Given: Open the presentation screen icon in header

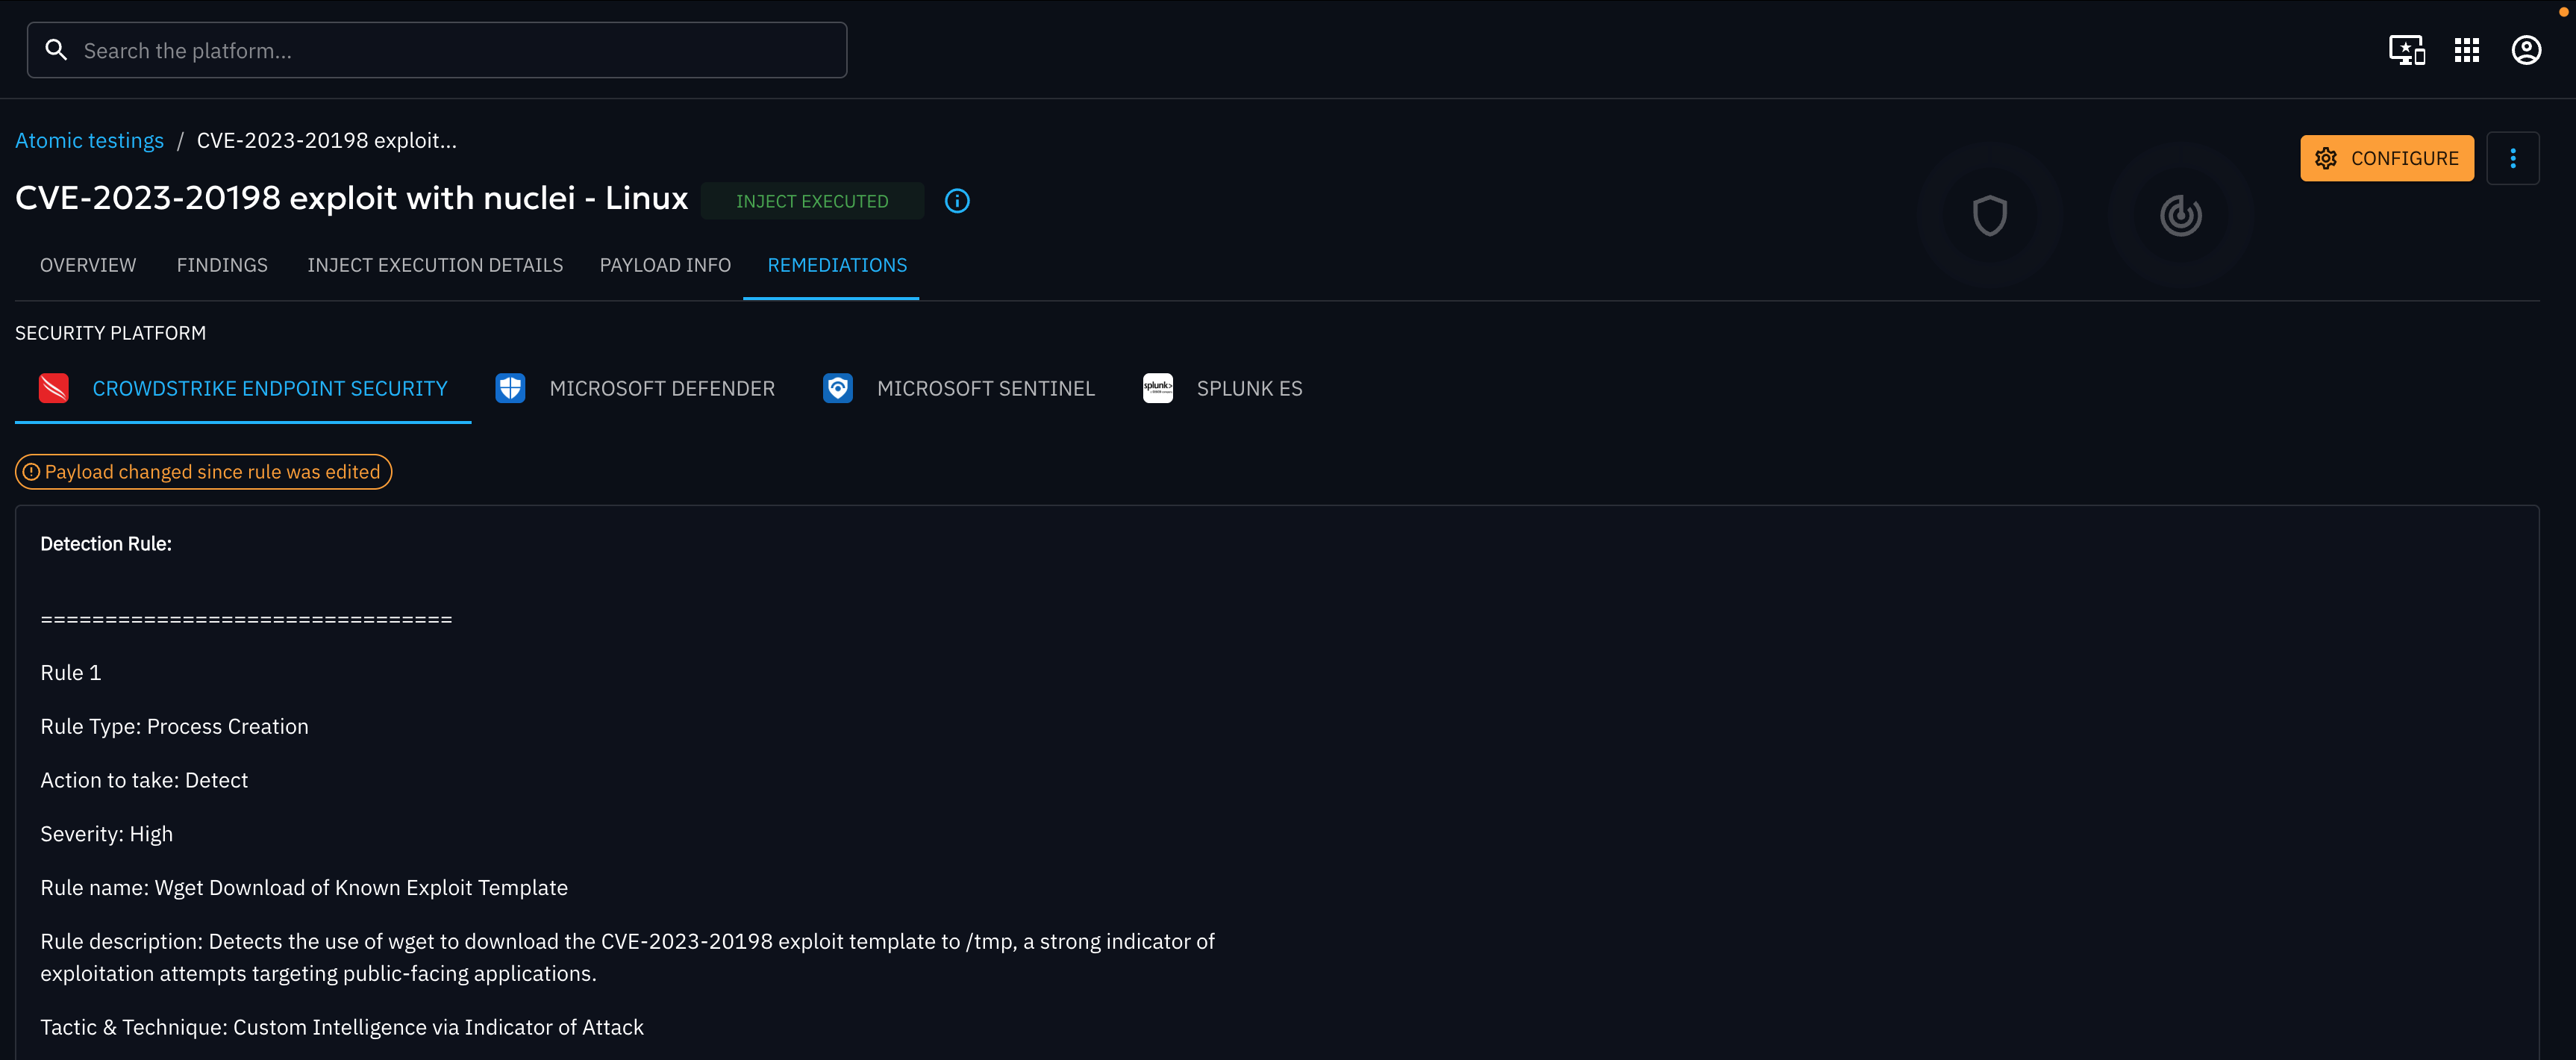Looking at the screenshot, I should [2406, 50].
